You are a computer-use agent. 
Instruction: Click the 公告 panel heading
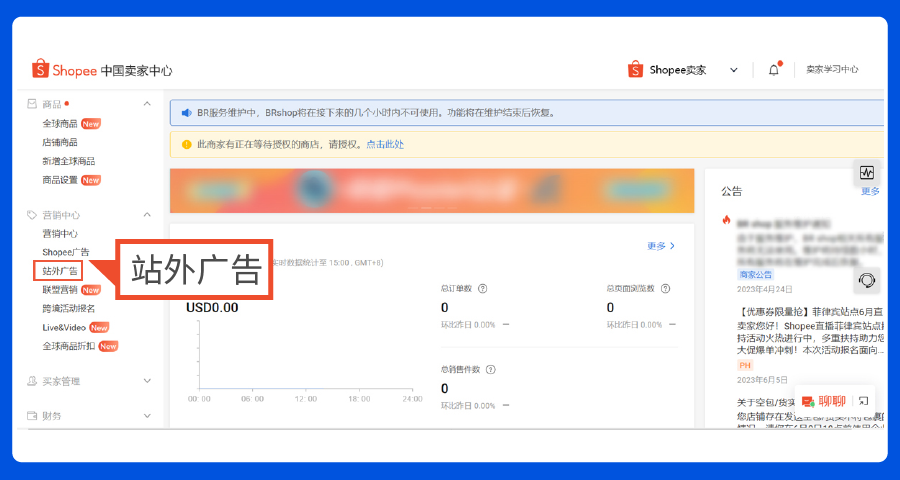[x=732, y=191]
